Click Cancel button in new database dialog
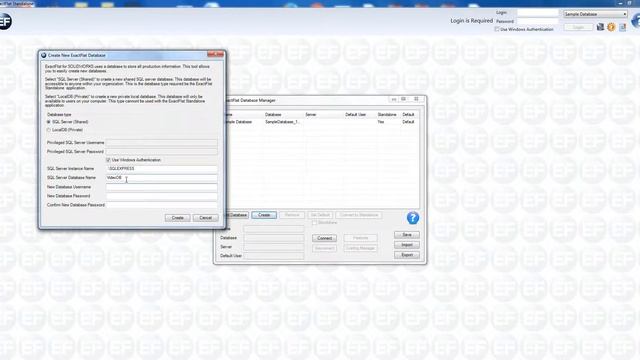This screenshot has width=640, height=360. pos(205,218)
